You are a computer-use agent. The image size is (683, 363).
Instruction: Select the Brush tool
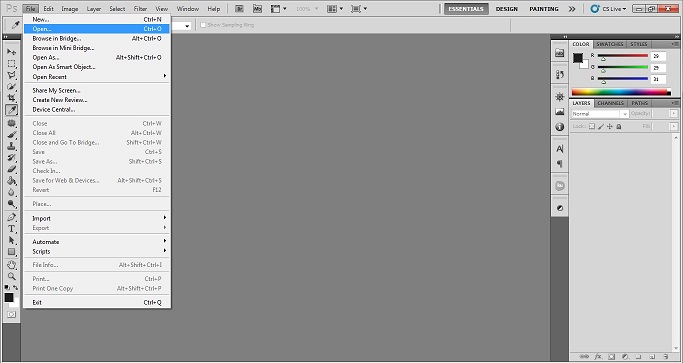11,135
